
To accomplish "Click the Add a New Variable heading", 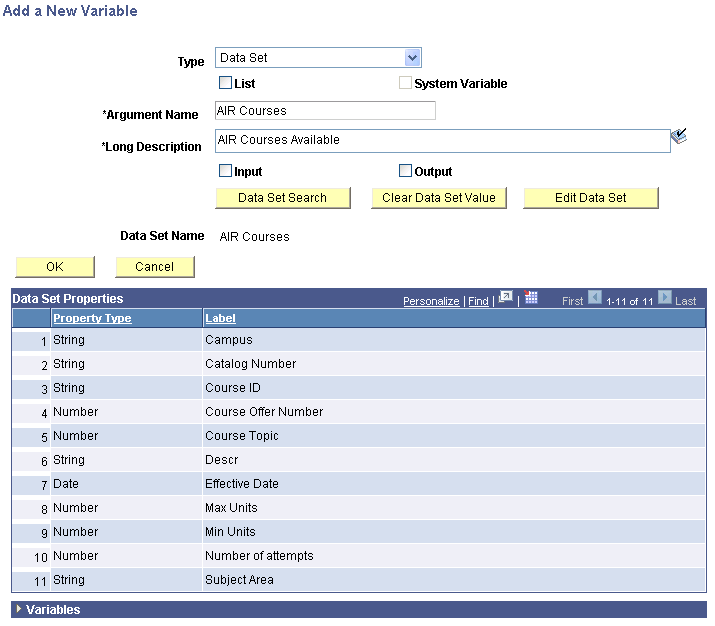I will 70,10.
